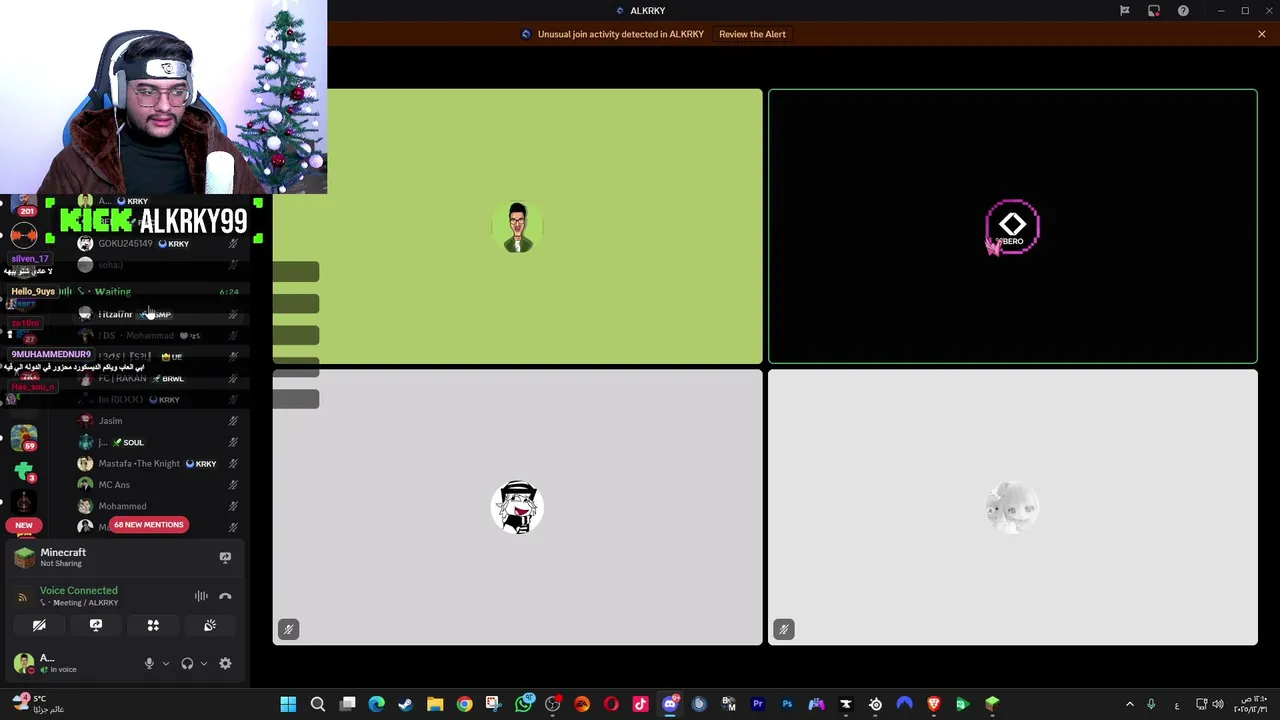Image resolution: width=1280 pixels, height=720 pixels.
Task: Click Review the Alert button
Action: (x=752, y=34)
